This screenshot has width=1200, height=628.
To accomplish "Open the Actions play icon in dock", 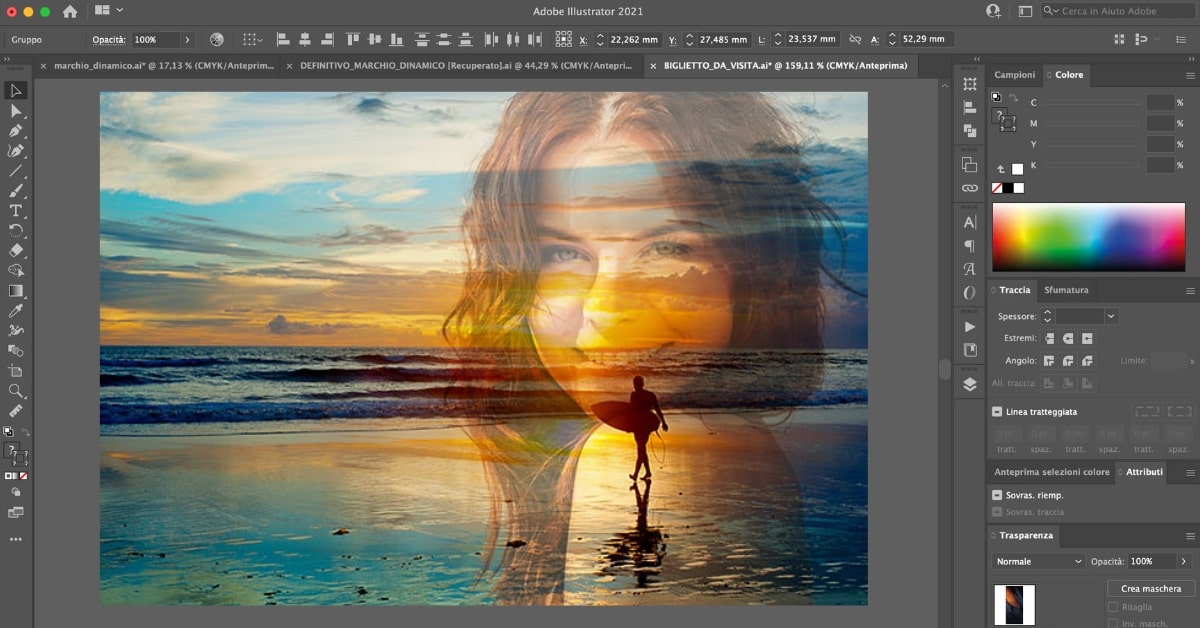I will [x=969, y=327].
